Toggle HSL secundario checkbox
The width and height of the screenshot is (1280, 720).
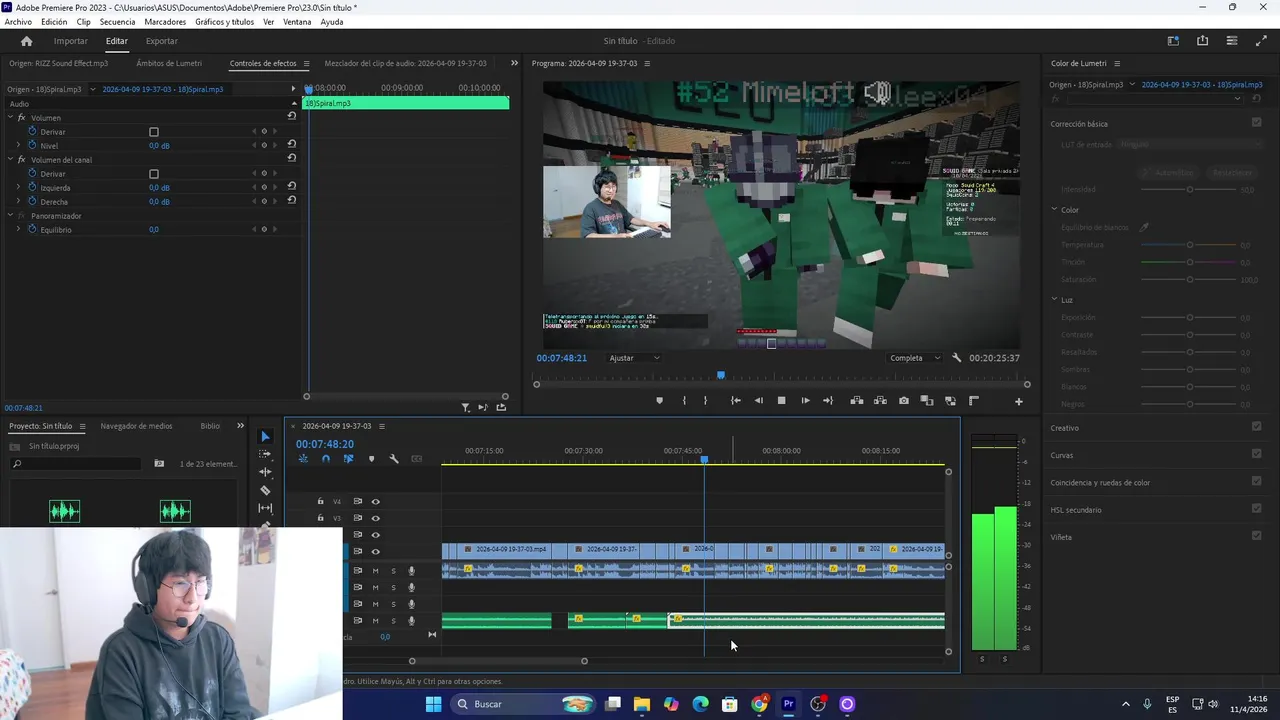coord(1257,509)
